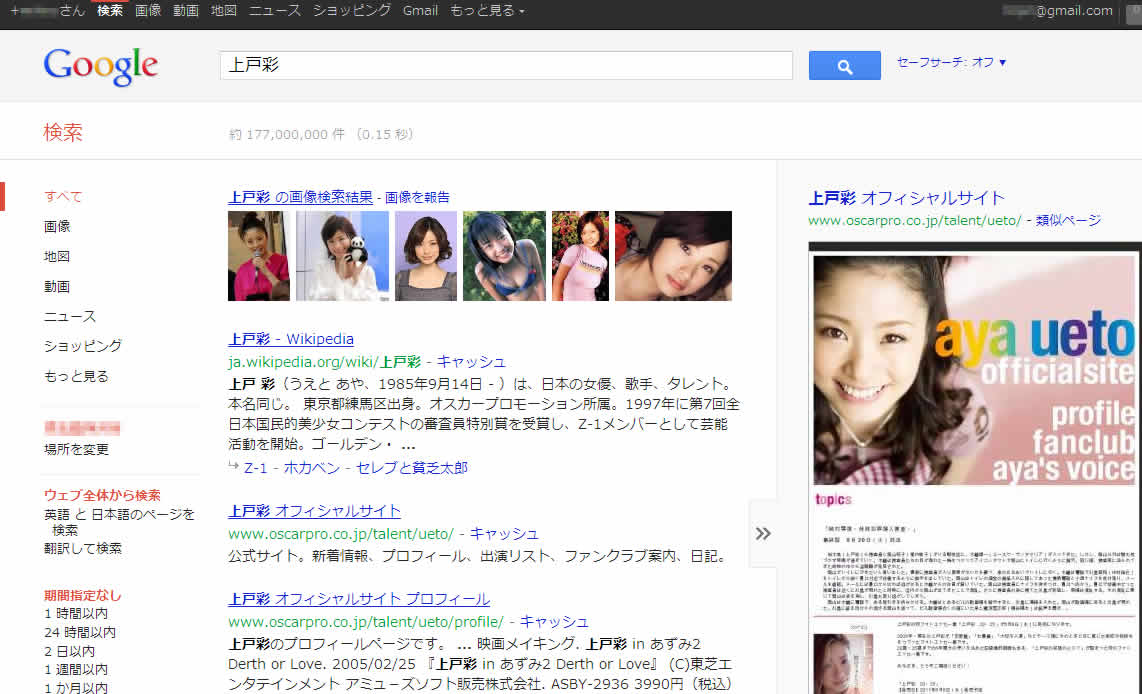Open ショッピング in the top navigation bar
The width and height of the screenshot is (1142, 694).
(352, 11)
